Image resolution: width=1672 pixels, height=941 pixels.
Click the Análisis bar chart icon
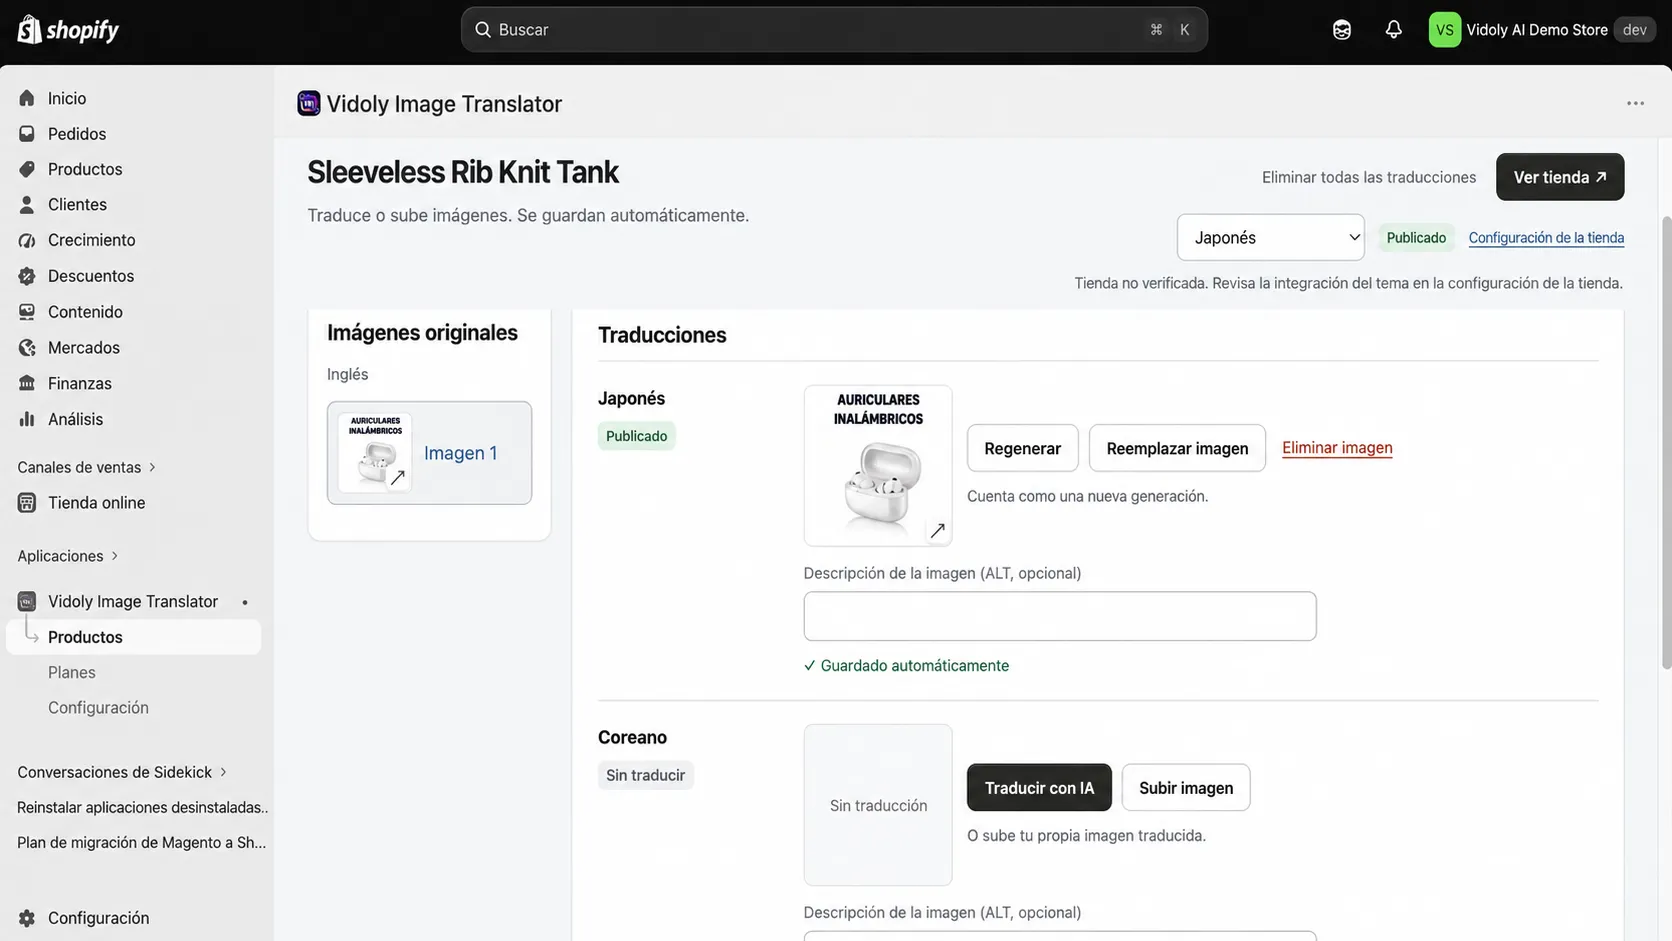point(27,419)
